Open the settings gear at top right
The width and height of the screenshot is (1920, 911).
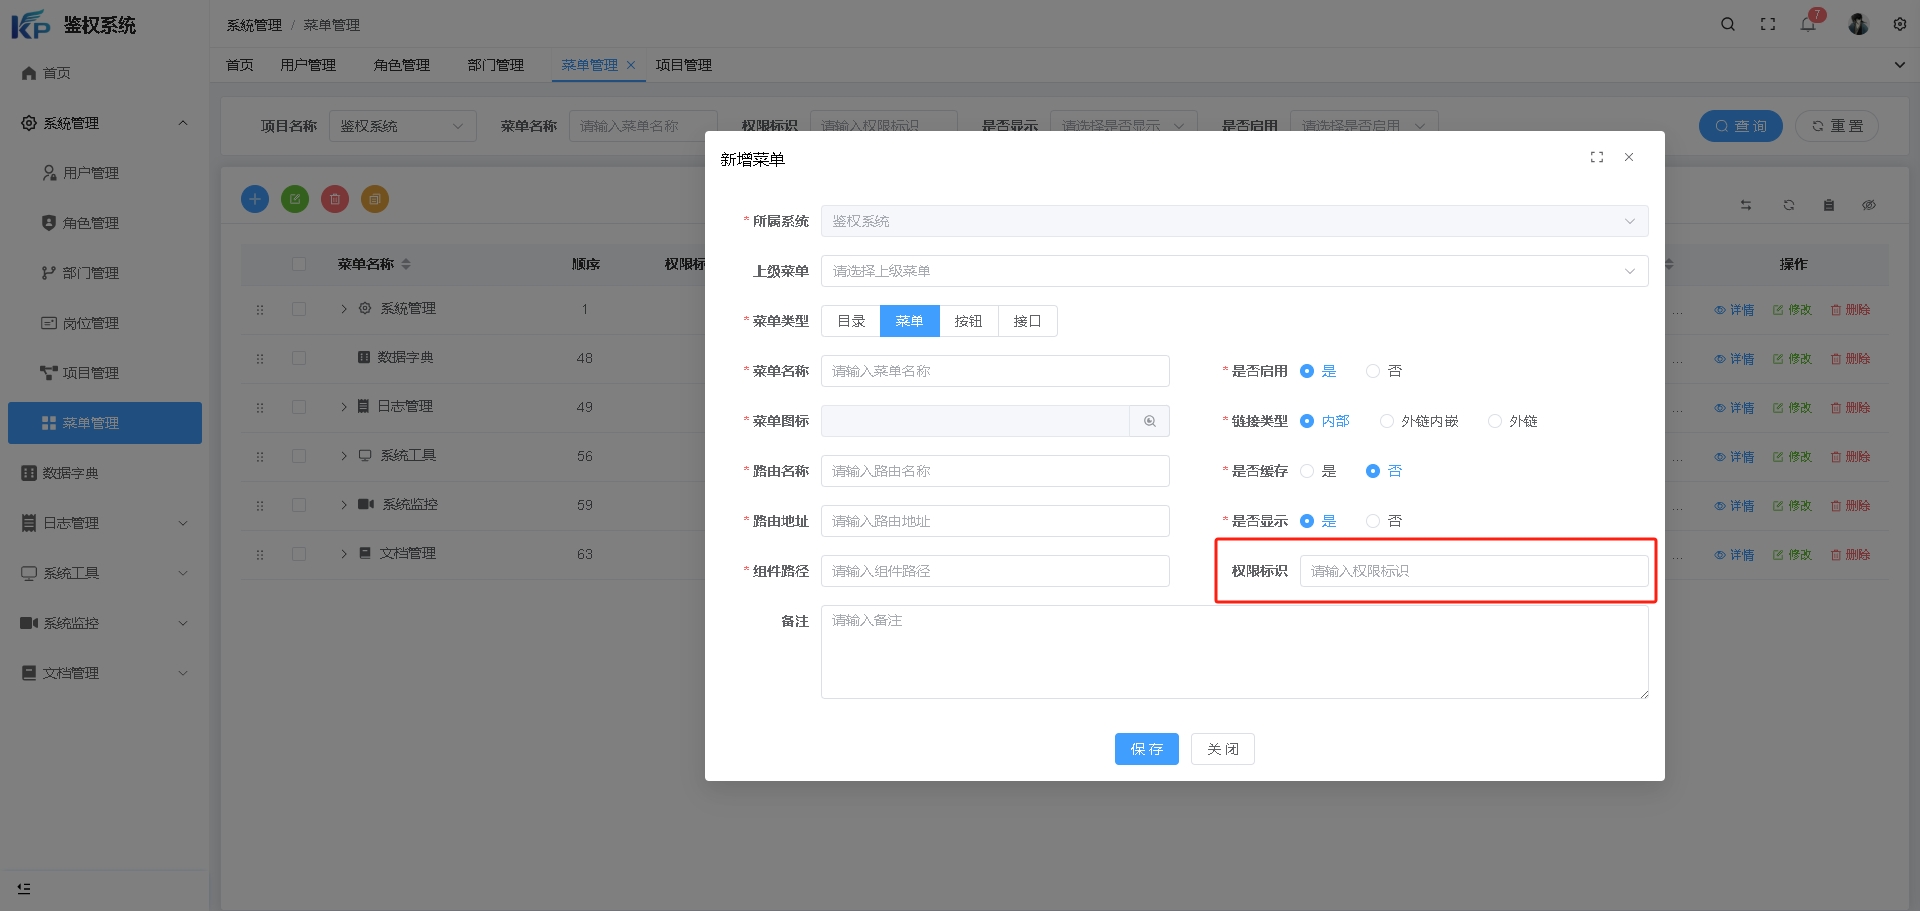point(1899,24)
